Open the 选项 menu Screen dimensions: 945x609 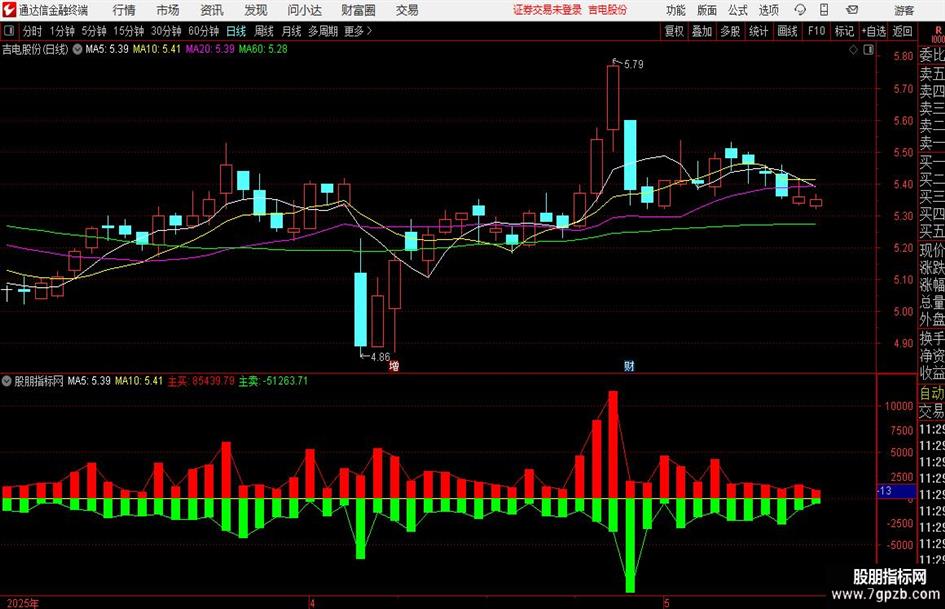click(x=768, y=10)
